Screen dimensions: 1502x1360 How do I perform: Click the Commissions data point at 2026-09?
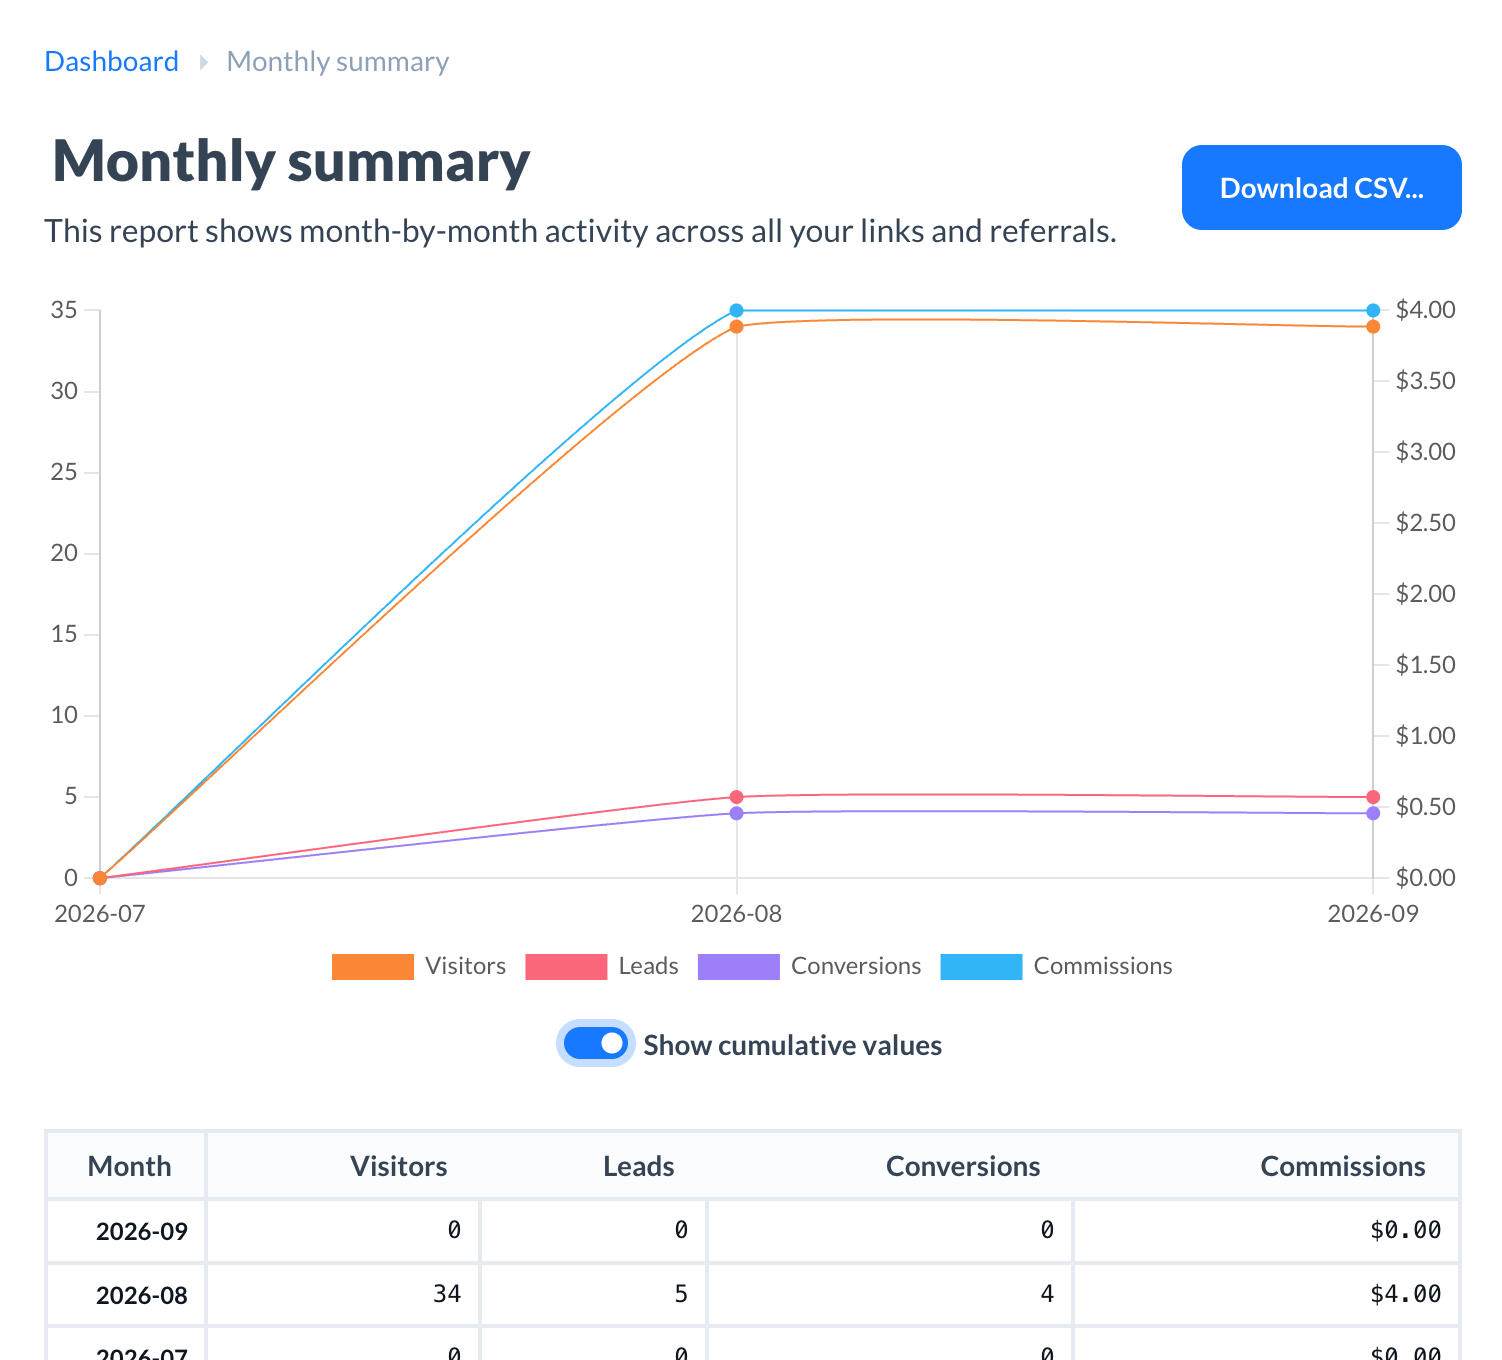tap(1373, 310)
